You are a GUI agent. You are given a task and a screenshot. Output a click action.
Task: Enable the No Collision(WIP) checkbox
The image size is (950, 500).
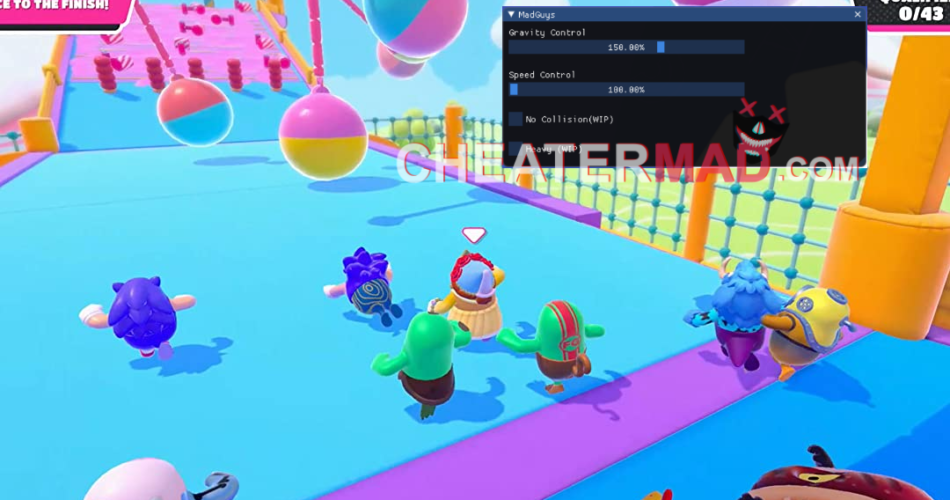click(516, 119)
